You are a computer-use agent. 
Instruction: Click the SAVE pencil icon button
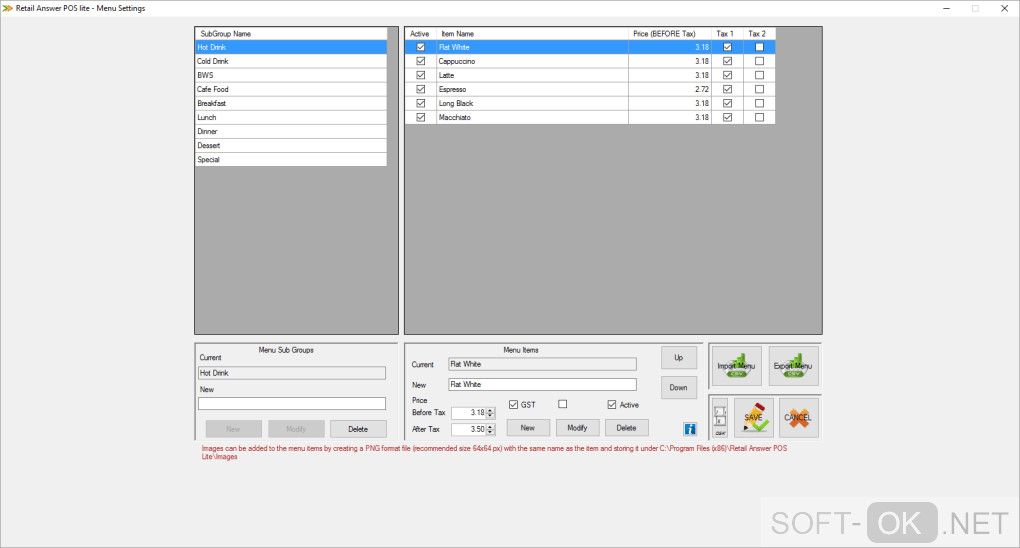pos(754,418)
